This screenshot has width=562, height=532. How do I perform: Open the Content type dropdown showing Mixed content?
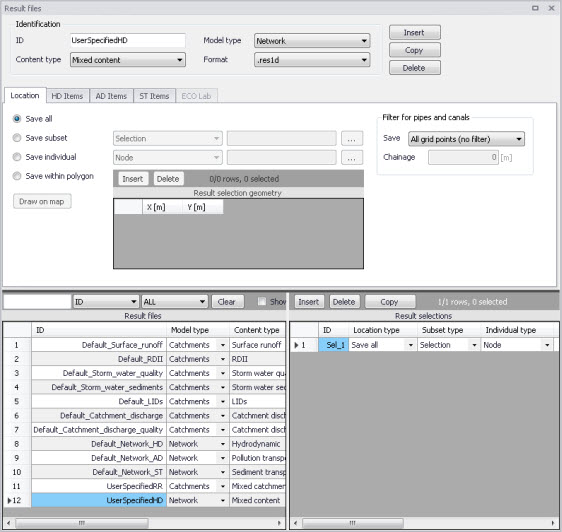(x=128, y=60)
